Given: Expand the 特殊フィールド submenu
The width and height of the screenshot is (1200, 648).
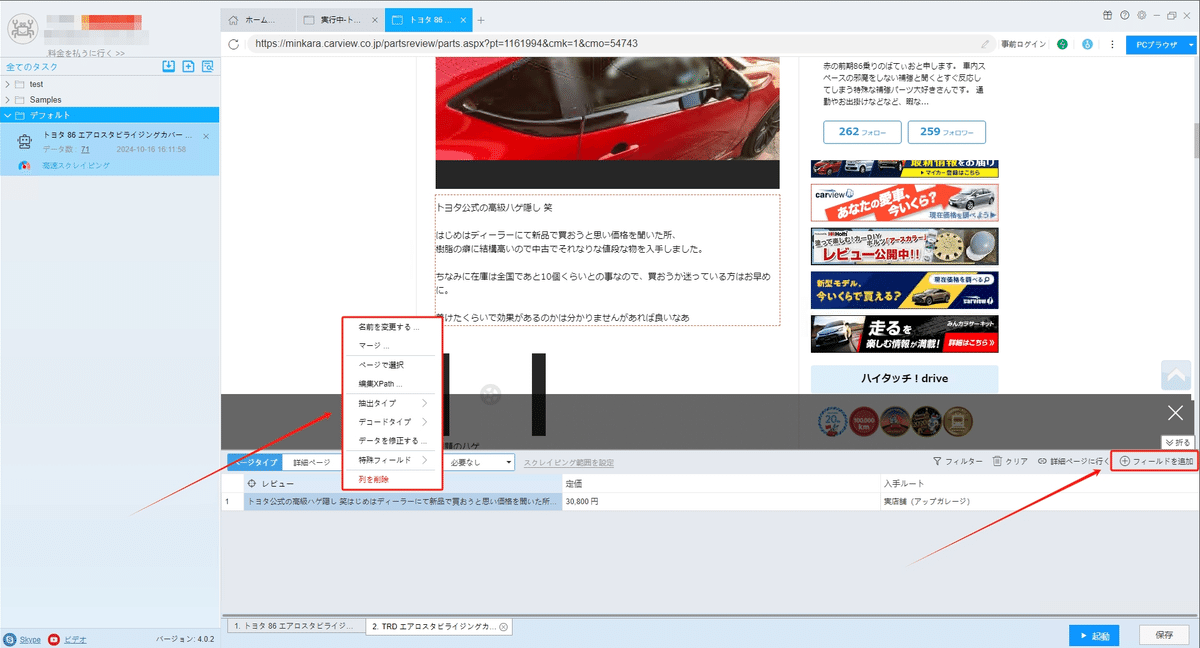Looking at the screenshot, I should tap(383, 460).
